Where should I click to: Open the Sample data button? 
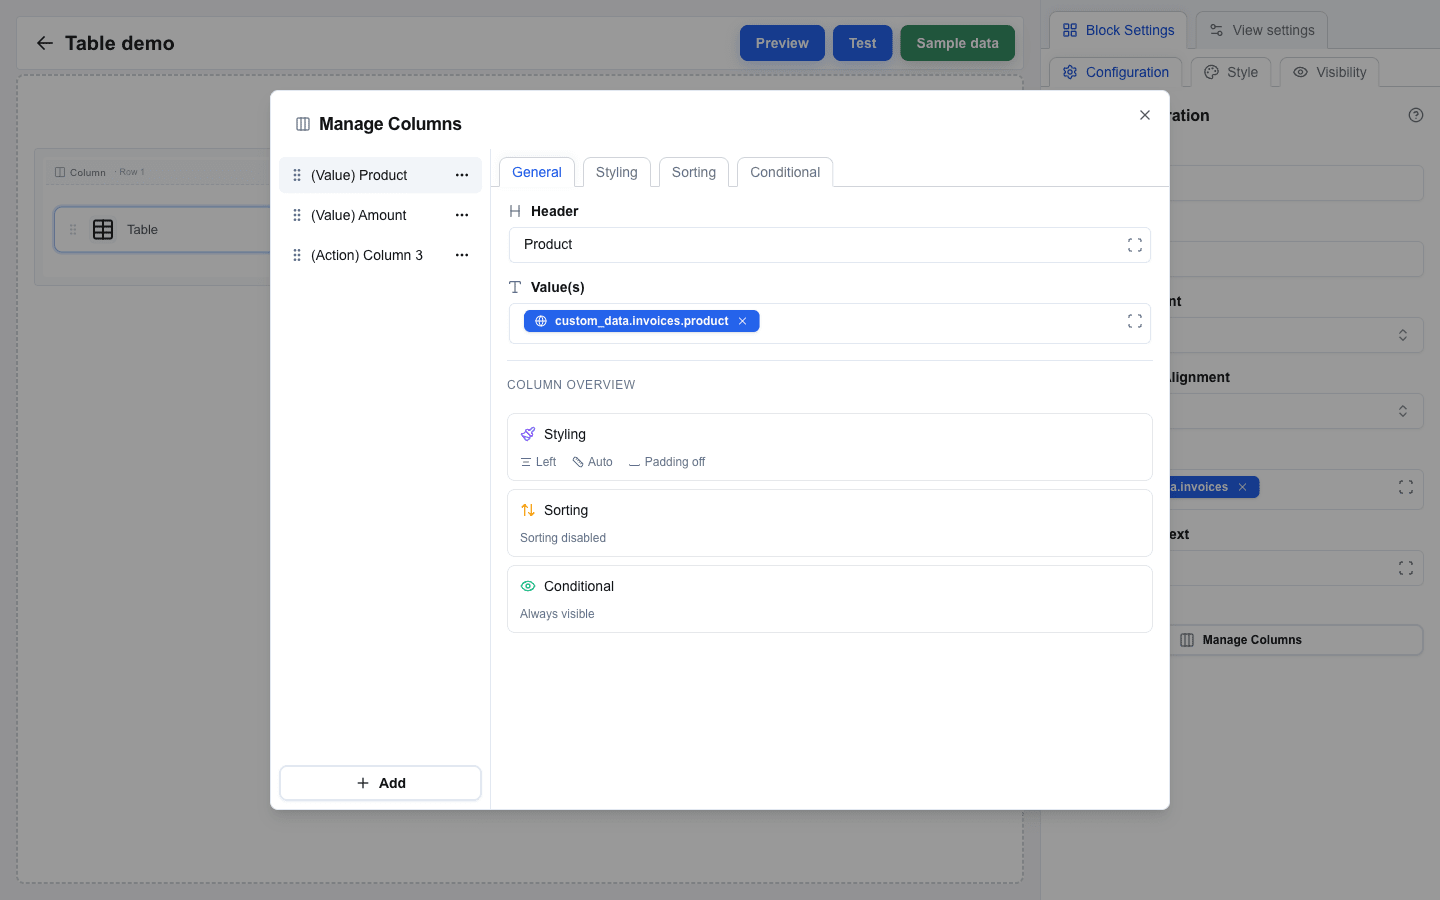tap(957, 43)
